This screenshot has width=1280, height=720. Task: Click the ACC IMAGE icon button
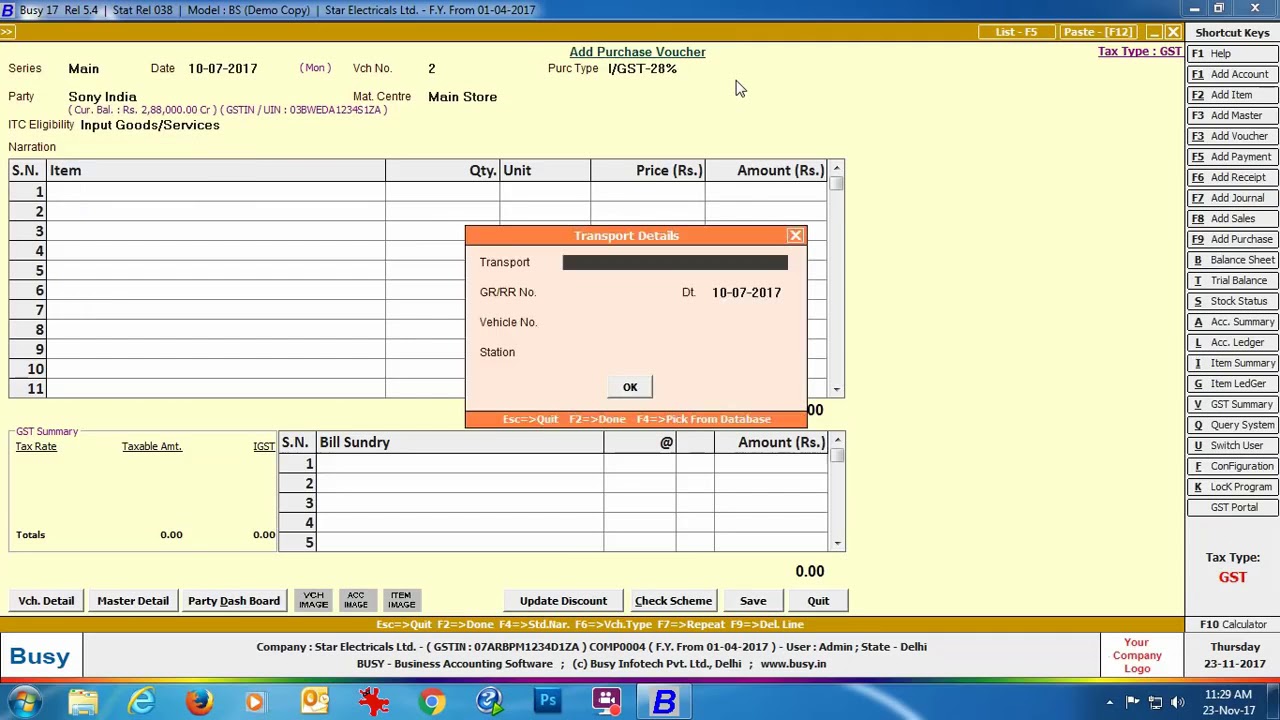point(356,600)
